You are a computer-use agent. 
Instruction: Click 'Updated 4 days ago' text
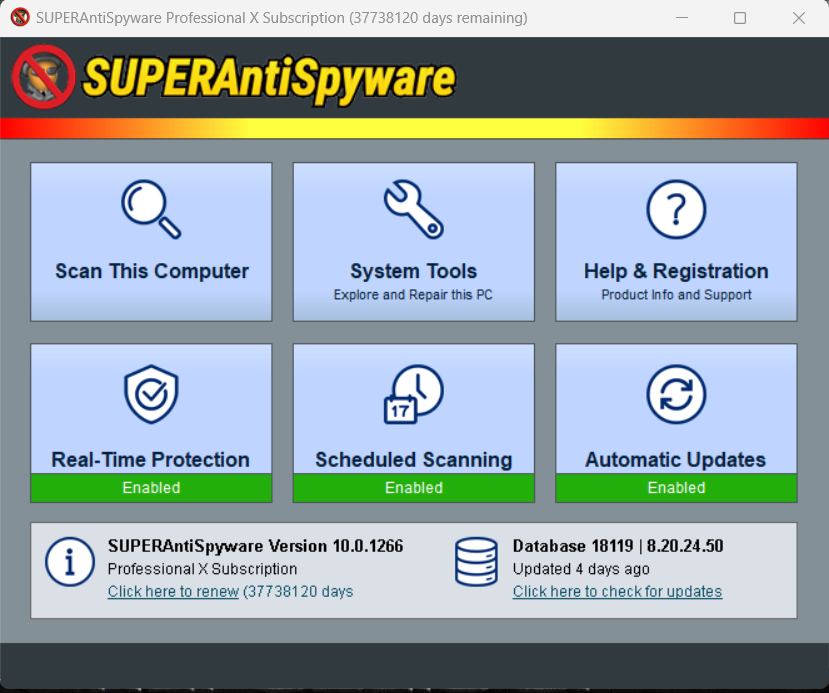click(581, 569)
